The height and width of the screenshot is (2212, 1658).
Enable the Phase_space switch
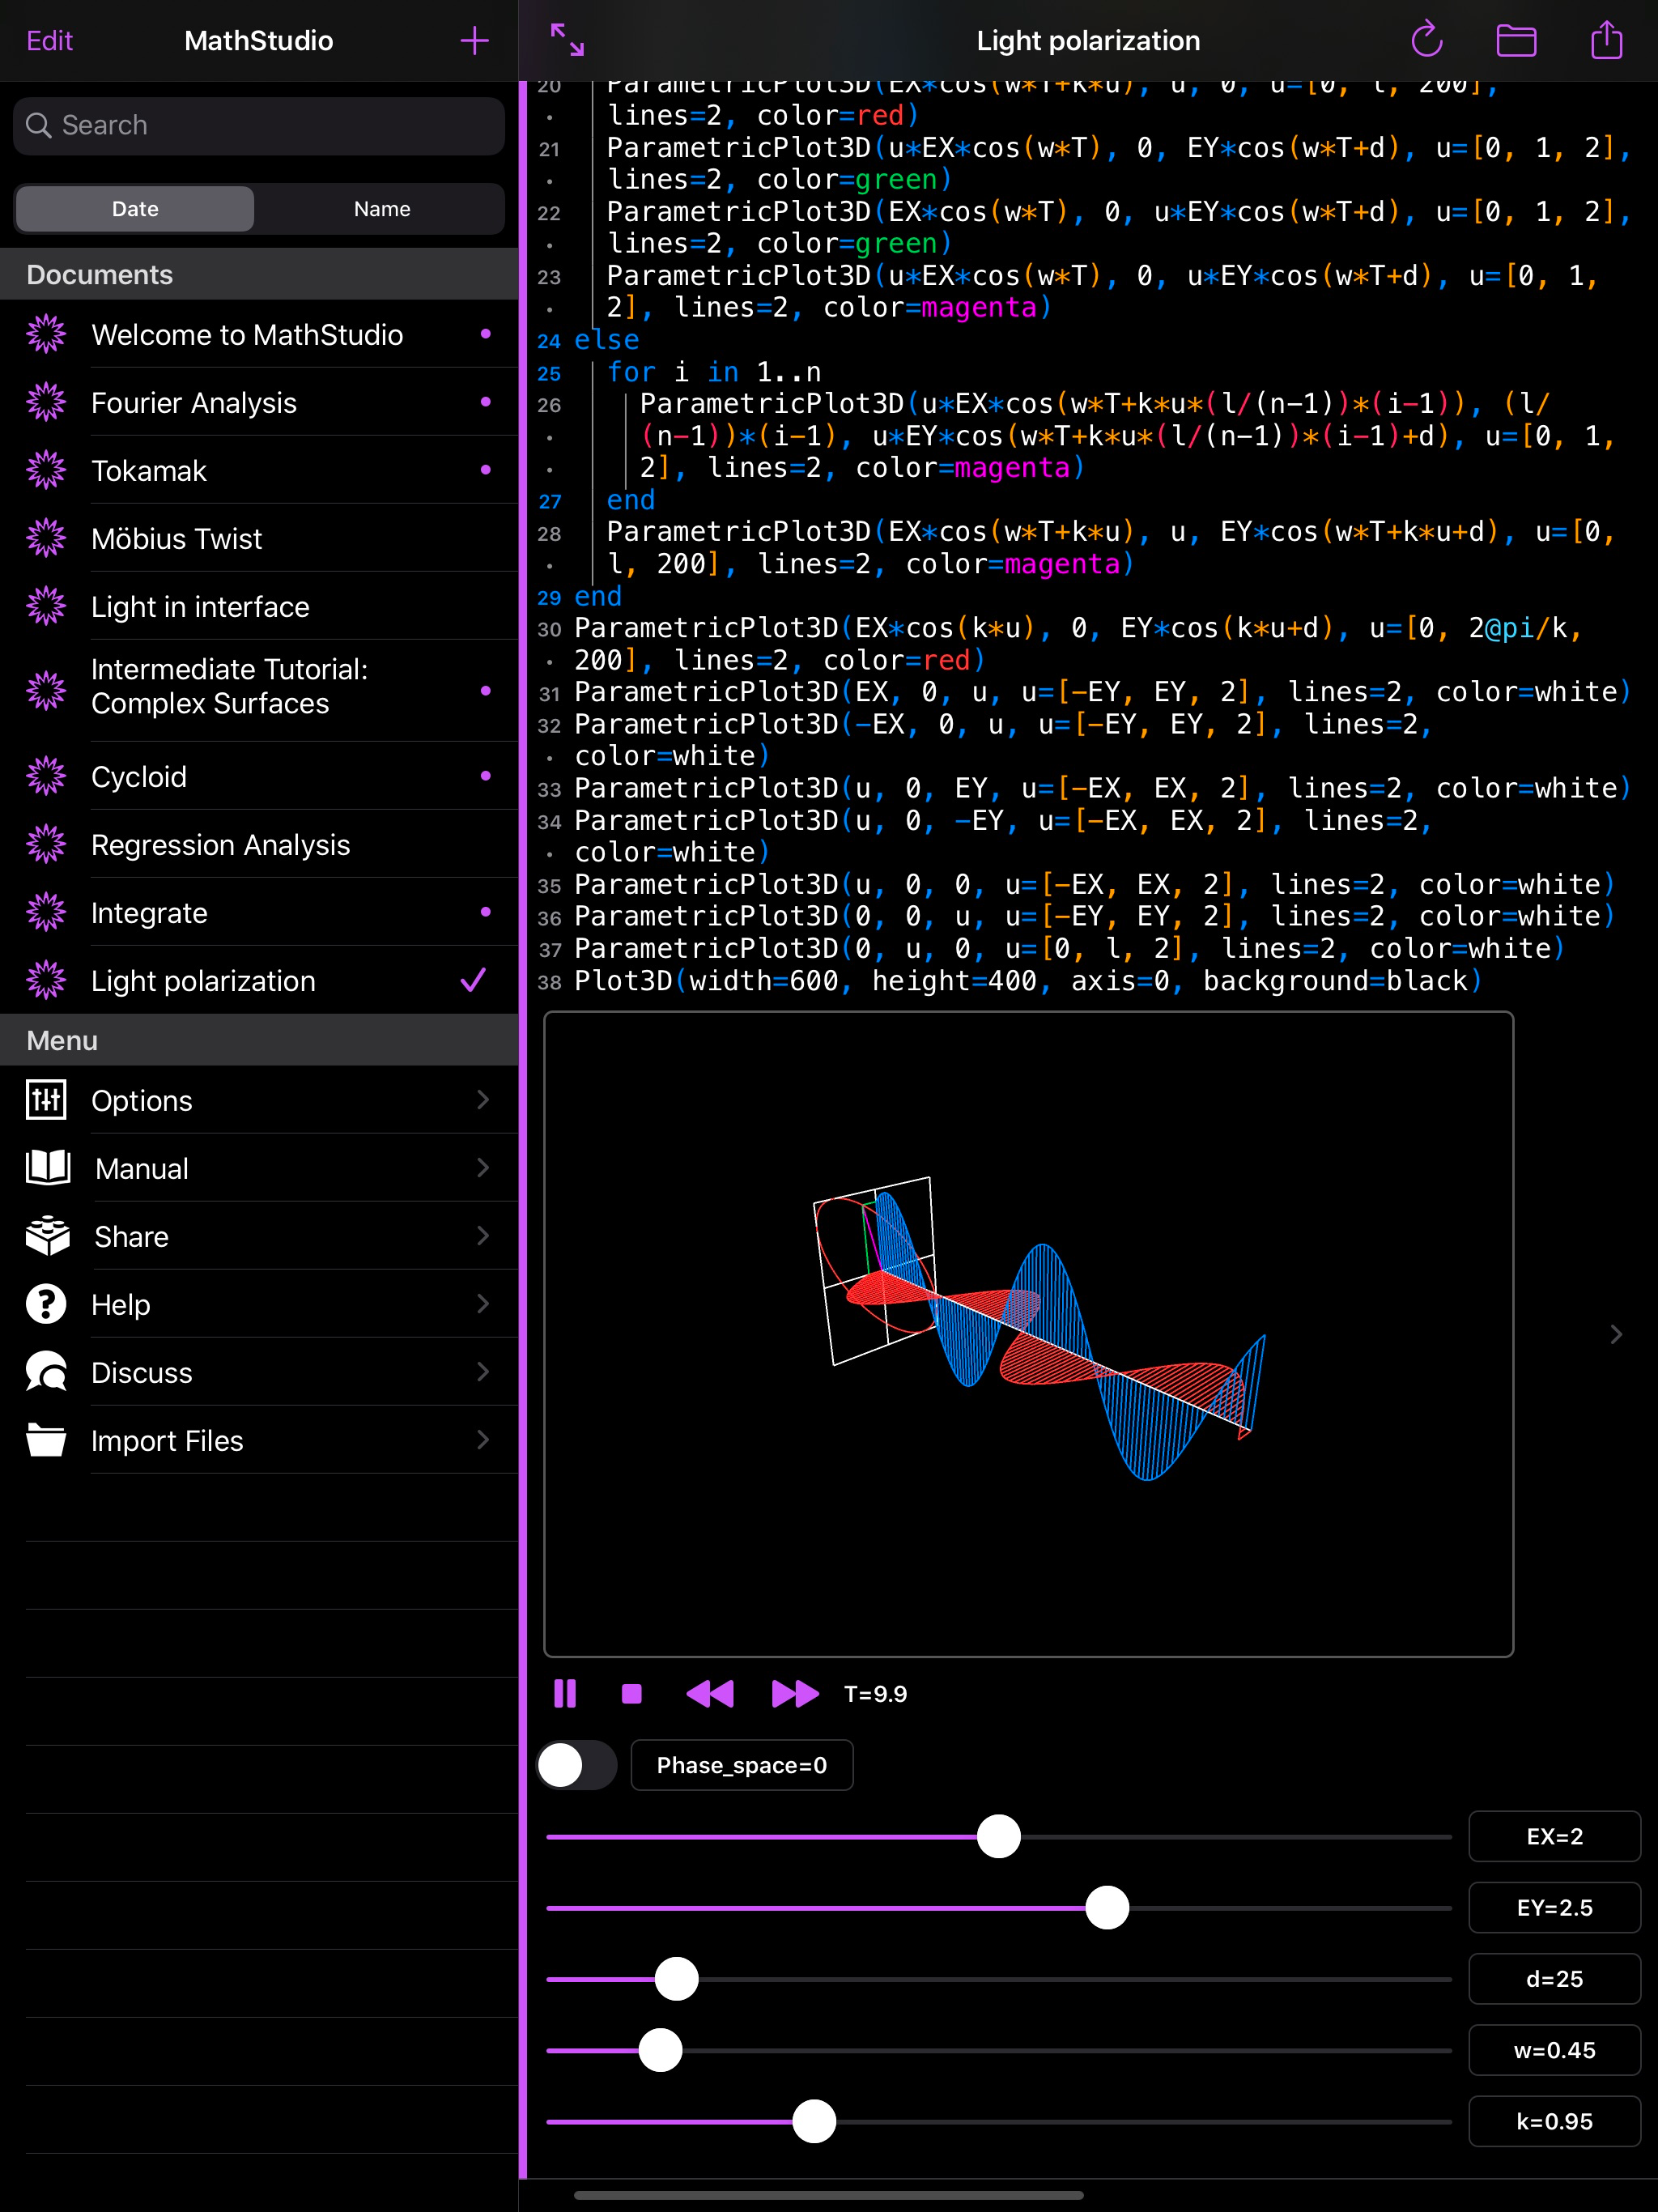pyautogui.click(x=576, y=1765)
